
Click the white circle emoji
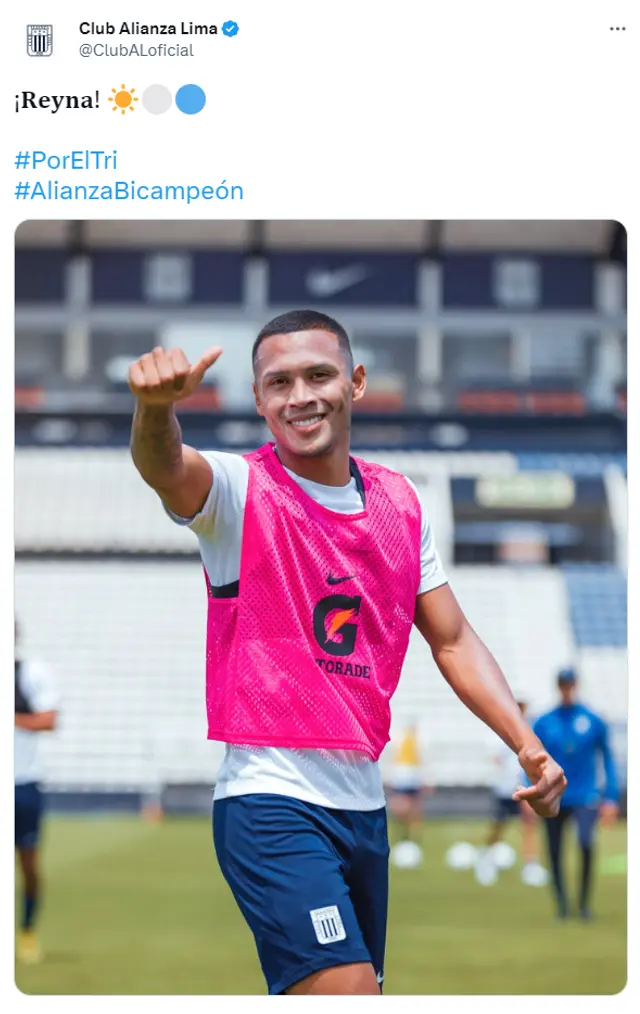(x=156, y=100)
